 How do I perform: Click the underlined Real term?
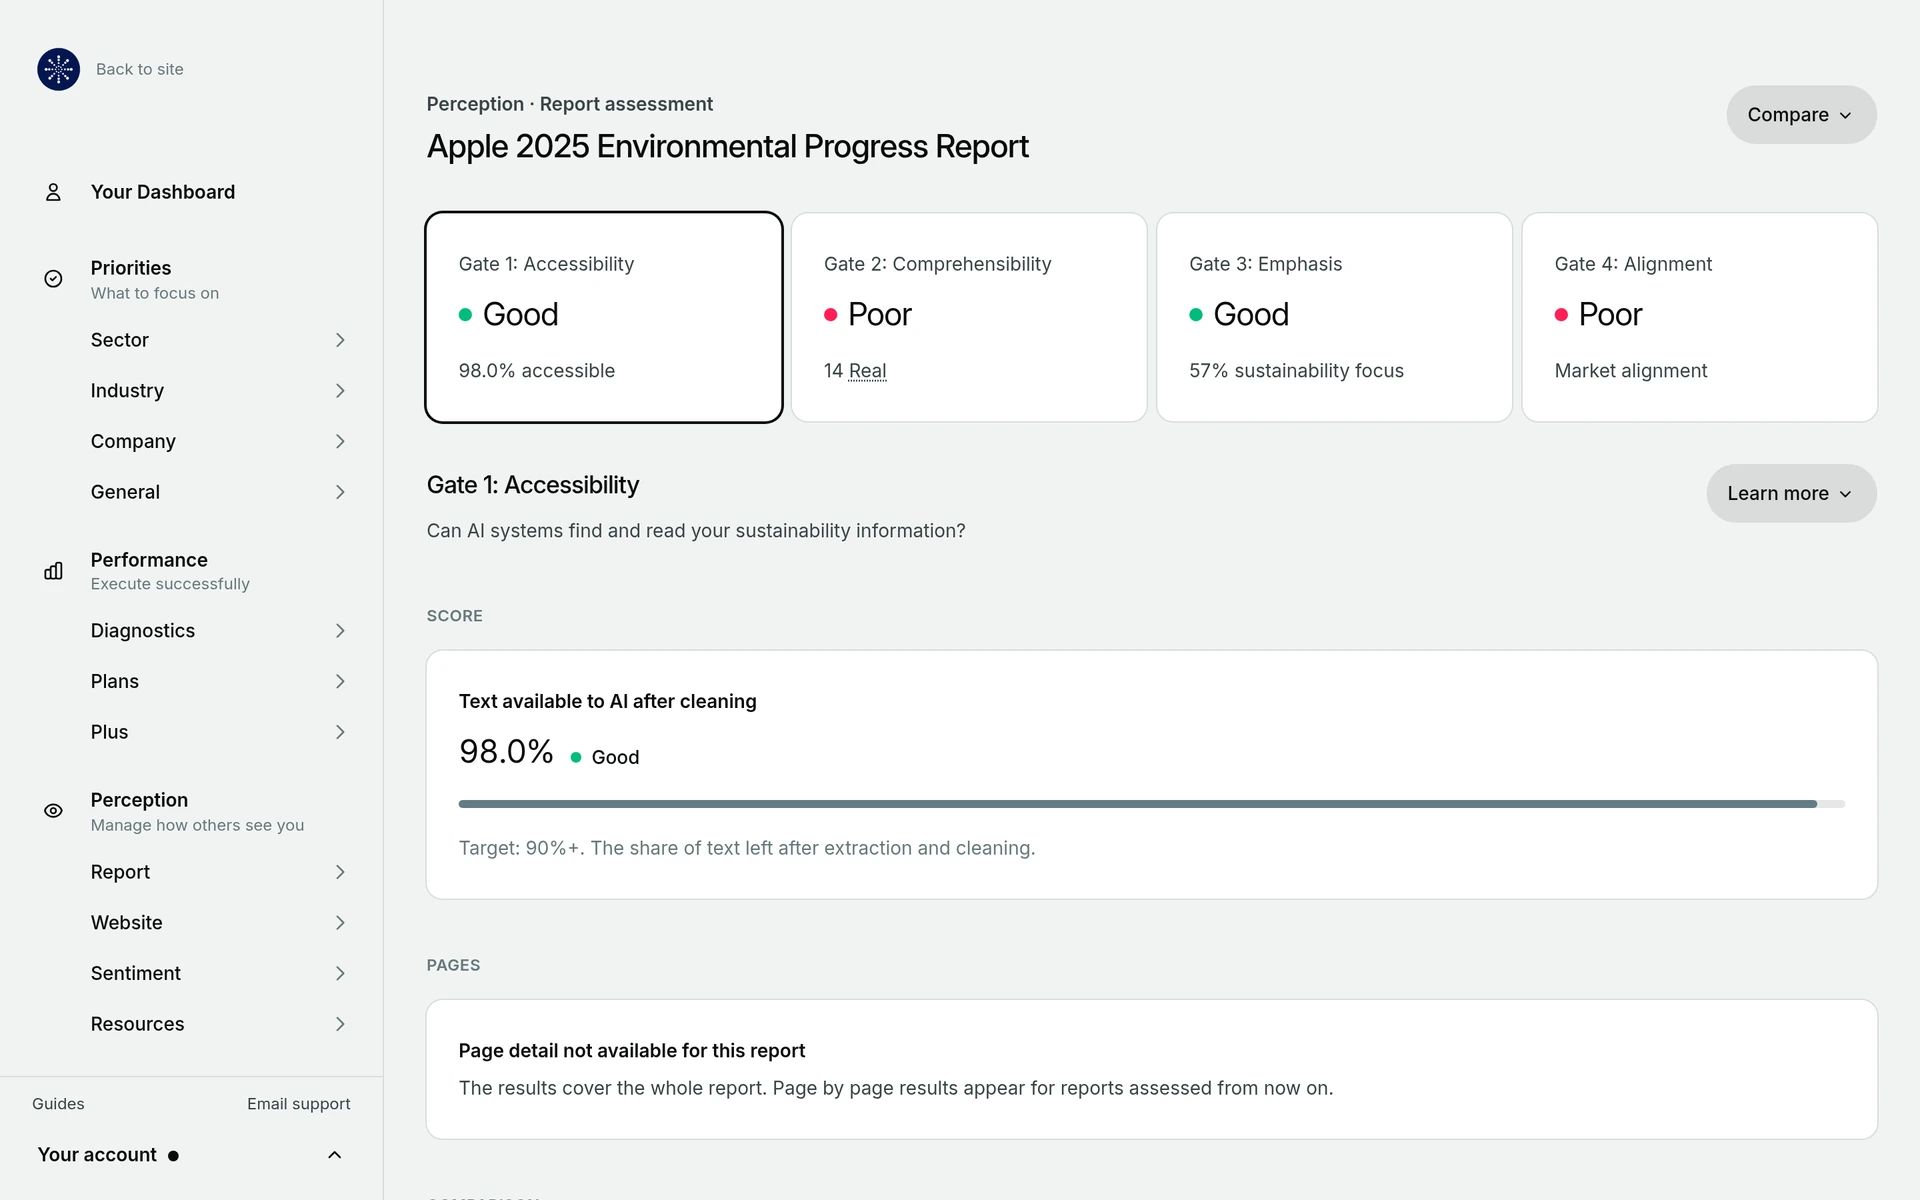(x=868, y=371)
